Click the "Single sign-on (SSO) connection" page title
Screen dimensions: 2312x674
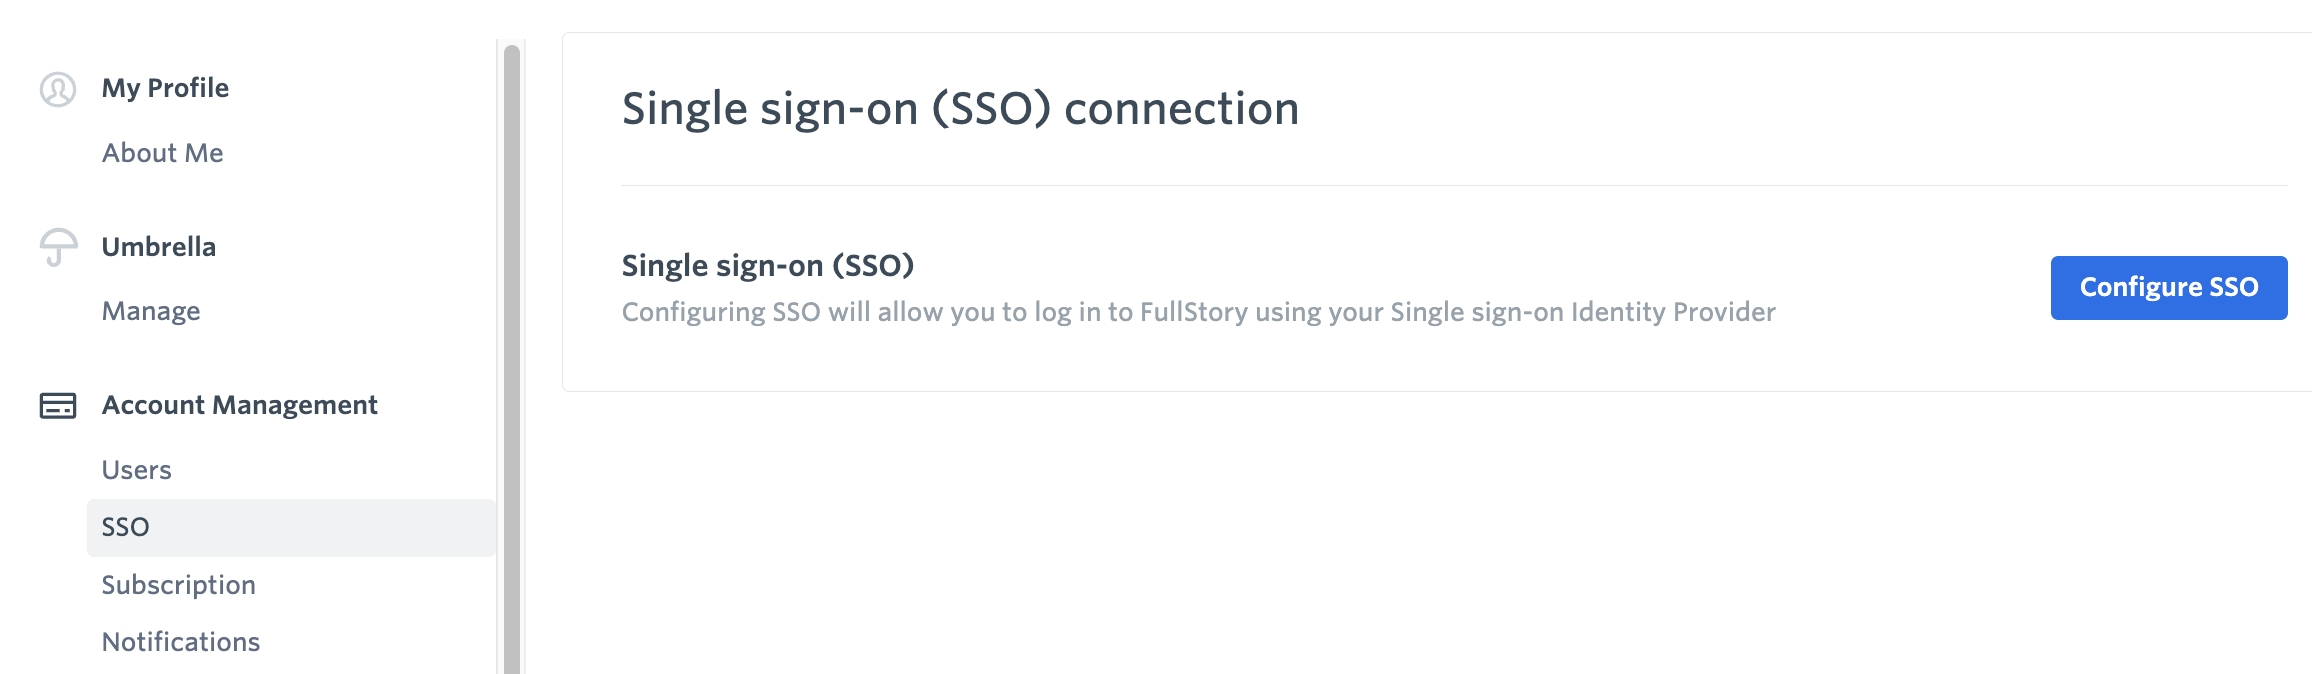click(x=960, y=108)
